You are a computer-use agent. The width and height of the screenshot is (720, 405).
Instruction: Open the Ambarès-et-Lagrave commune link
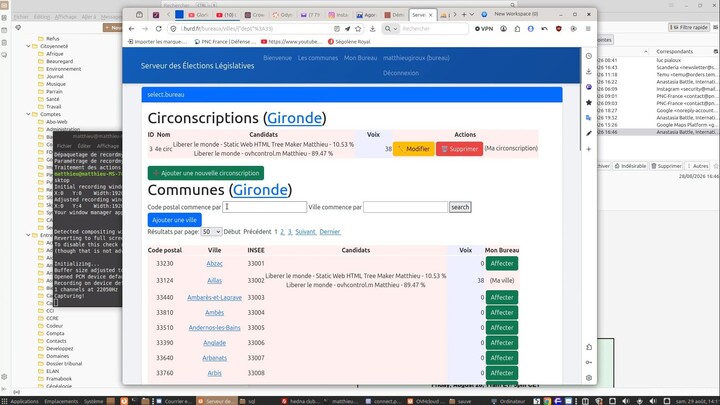pyautogui.click(x=214, y=298)
